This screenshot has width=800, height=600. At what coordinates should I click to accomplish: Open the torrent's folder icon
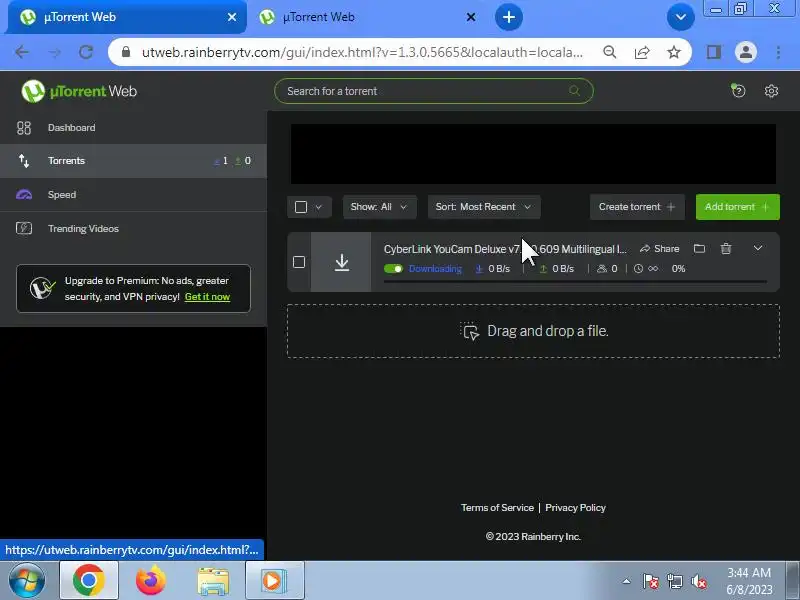coord(699,248)
